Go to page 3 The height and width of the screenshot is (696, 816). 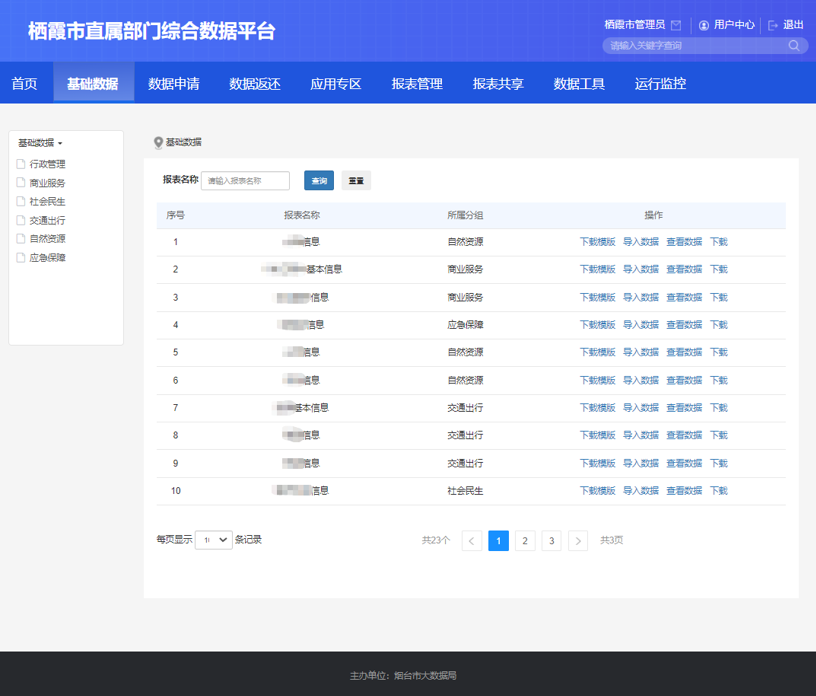[551, 540]
